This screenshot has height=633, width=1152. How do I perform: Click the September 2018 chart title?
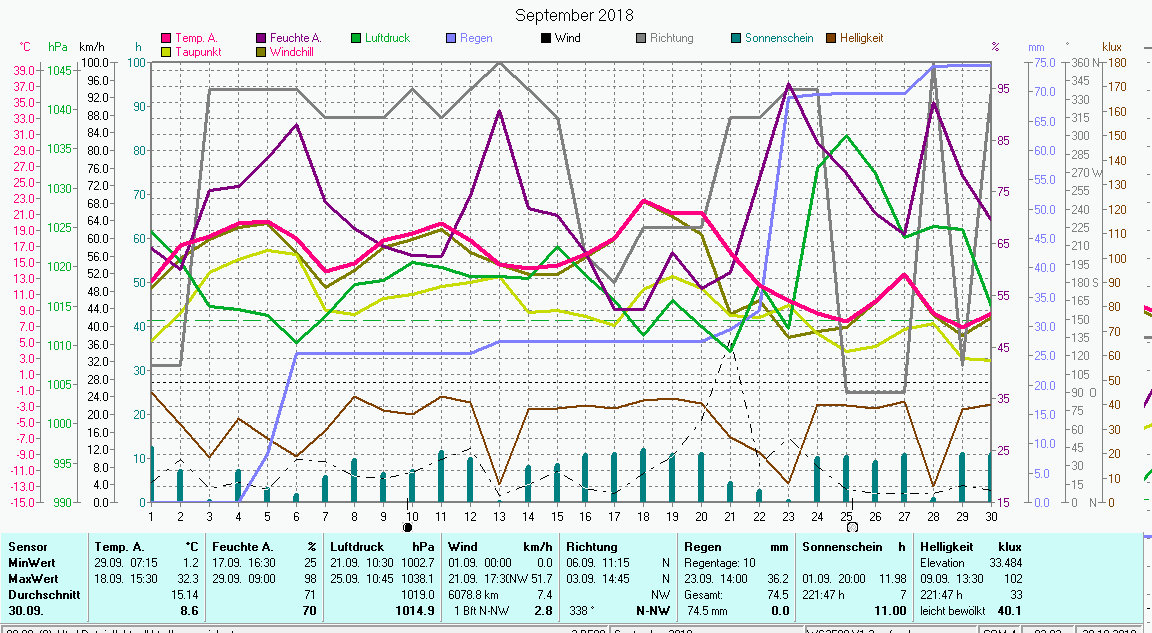tap(574, 15)
